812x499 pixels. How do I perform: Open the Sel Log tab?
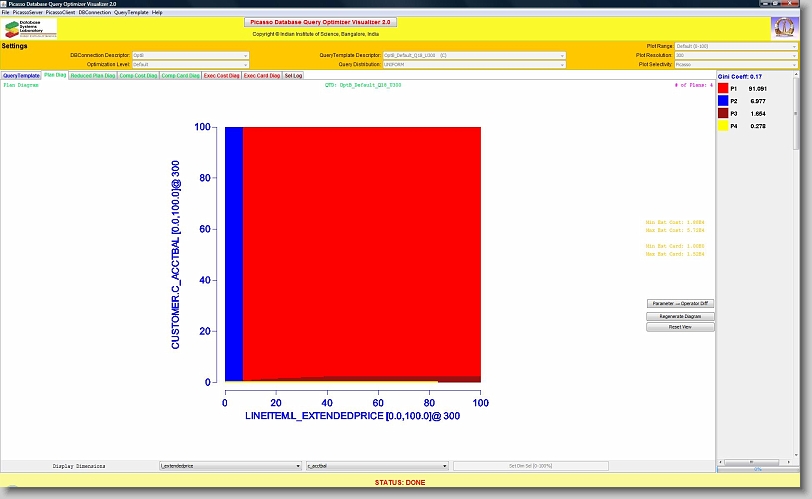(x=293, y=75)
